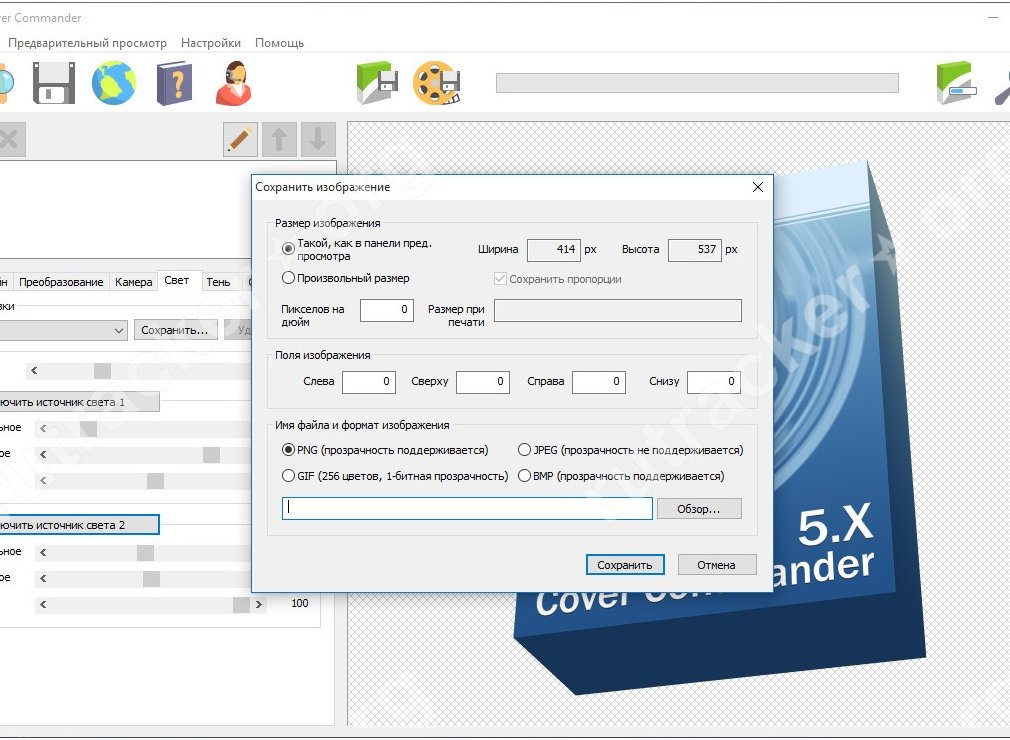This screenshot has width=1010, height=740.
Task: Click the slider thumb above источник света 1
Action: 102,371
